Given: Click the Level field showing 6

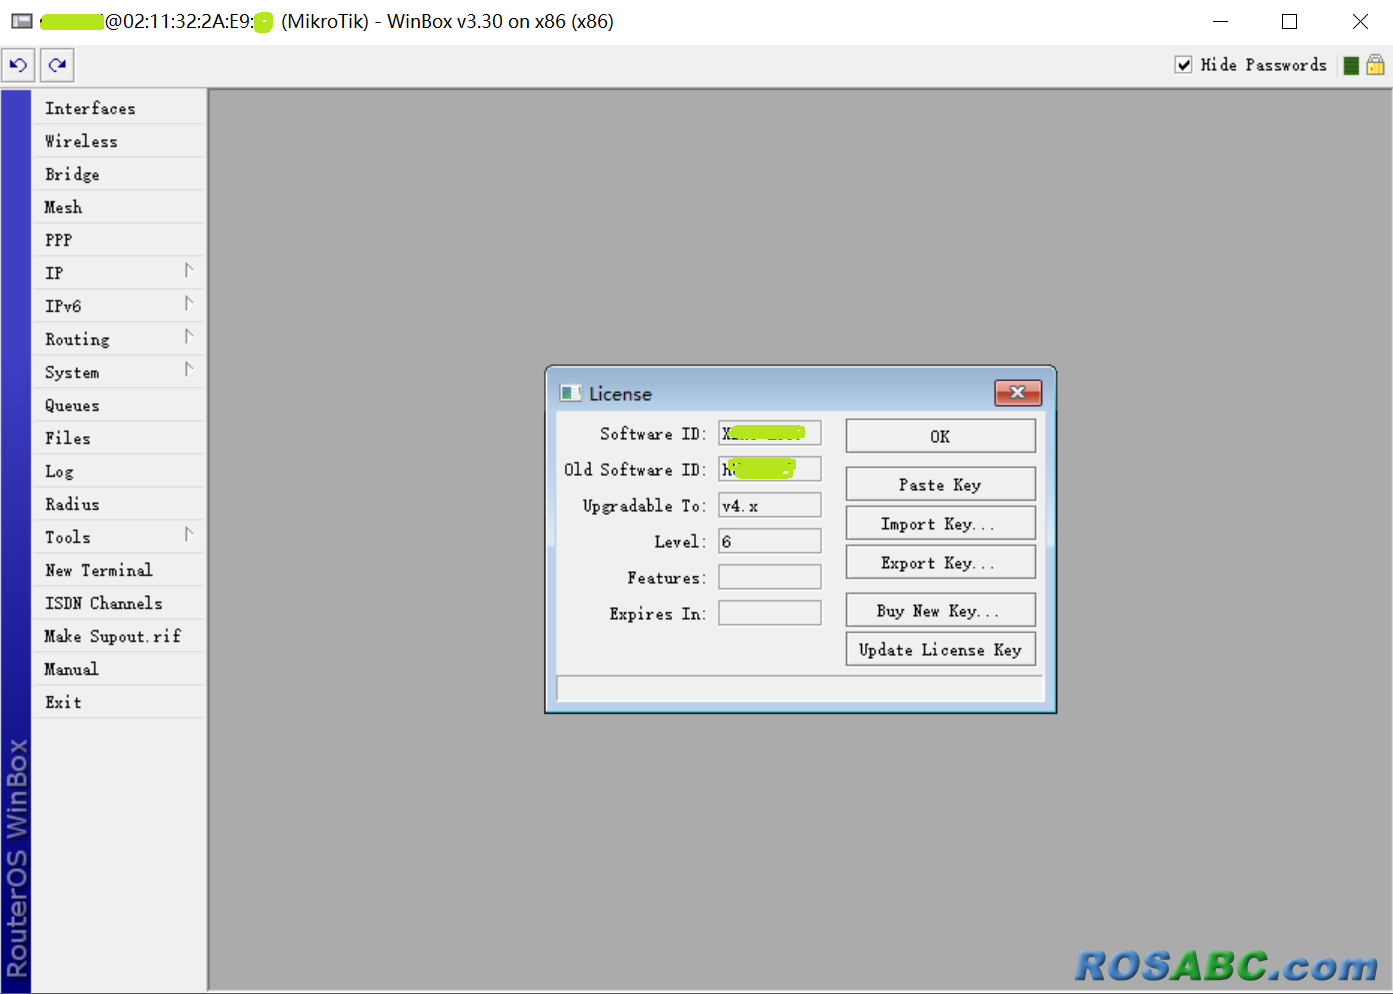Looking at the screenshot, I should 770,541.
